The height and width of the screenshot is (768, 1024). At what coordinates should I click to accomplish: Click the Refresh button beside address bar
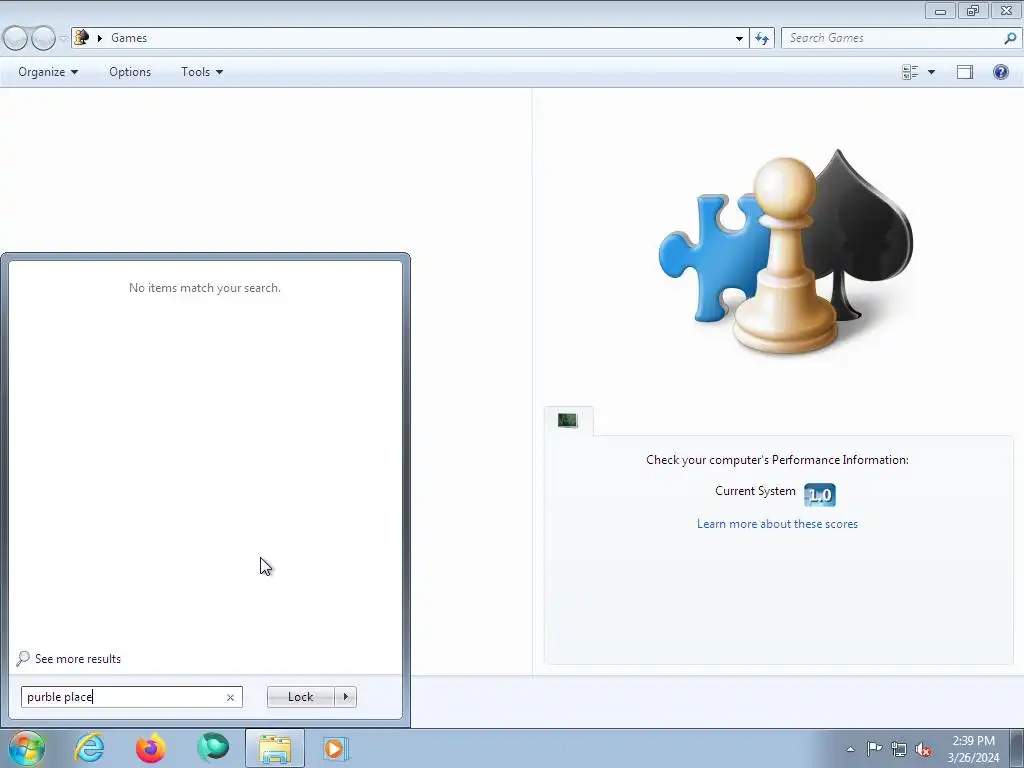coord(762,38)
